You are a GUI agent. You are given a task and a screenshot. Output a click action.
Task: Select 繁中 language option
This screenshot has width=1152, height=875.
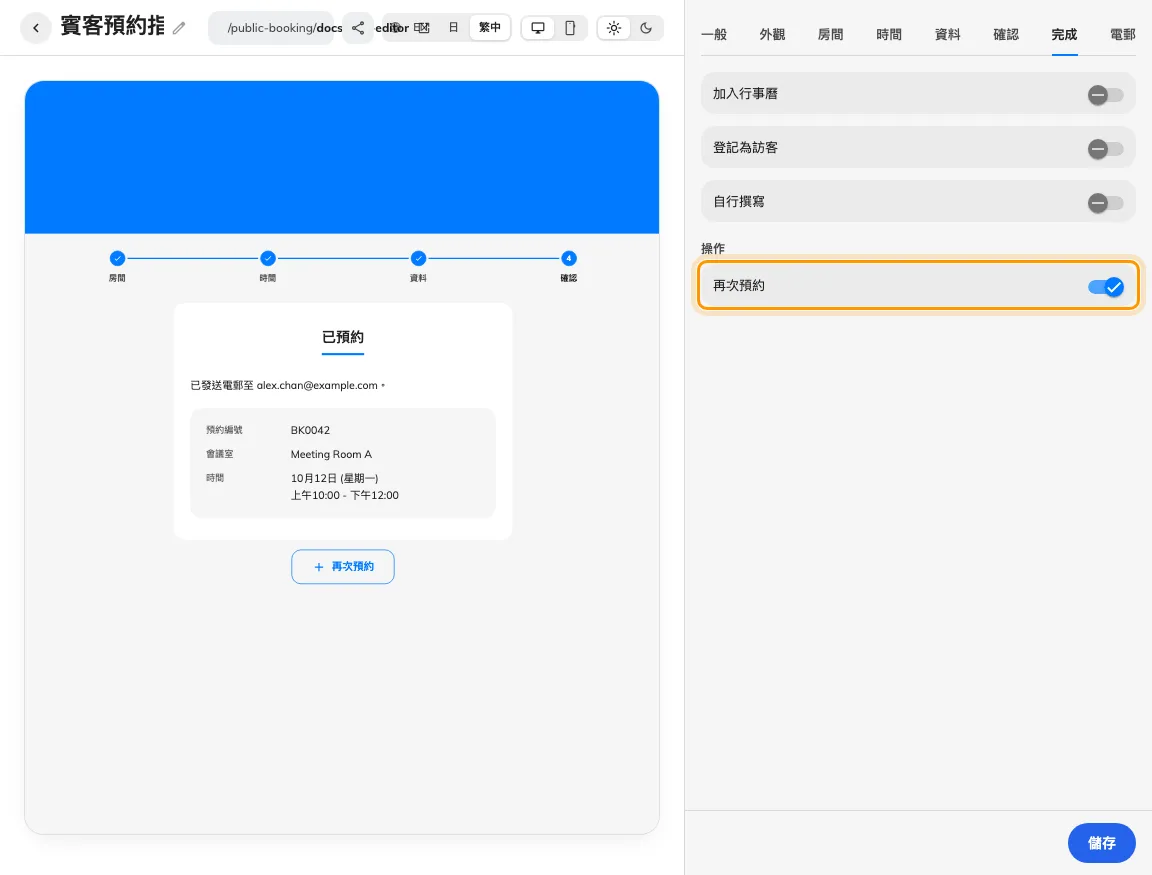(x=489, y=28)
